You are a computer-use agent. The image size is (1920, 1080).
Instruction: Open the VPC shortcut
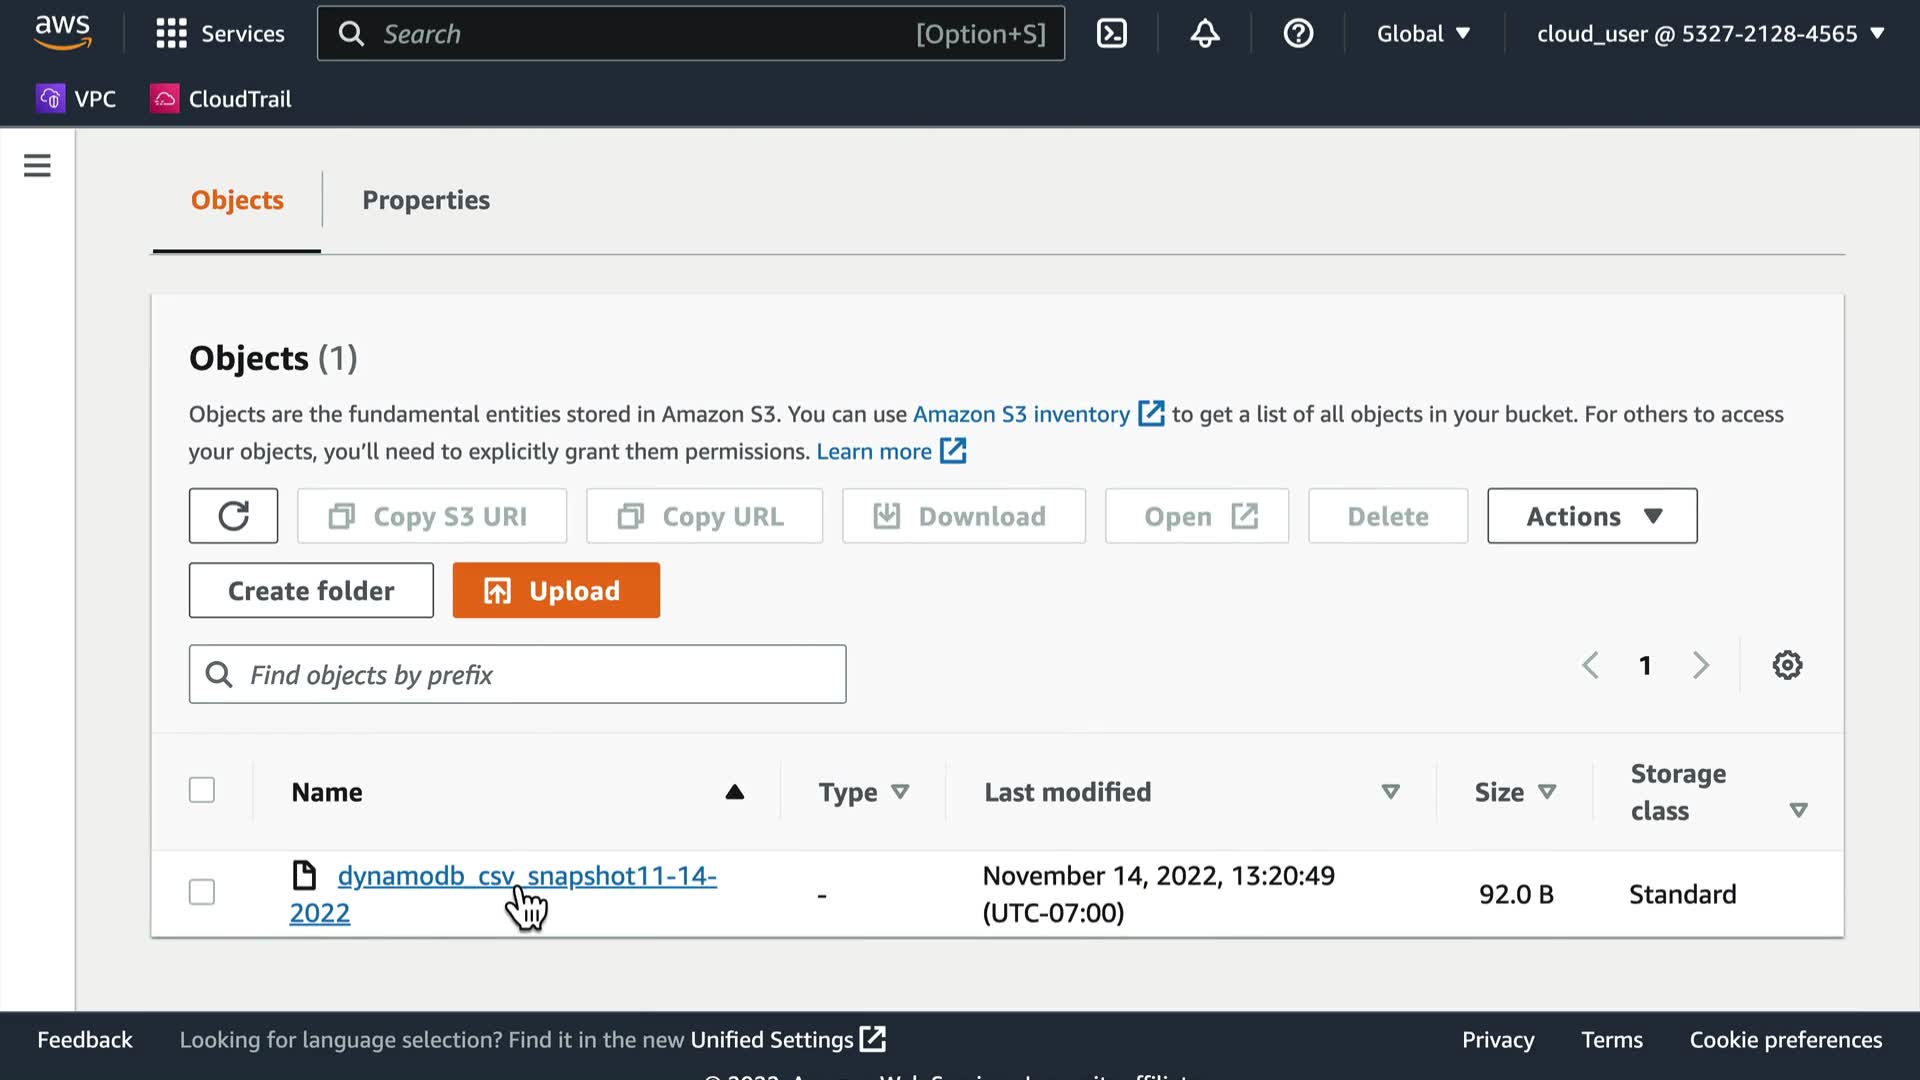[76, 99]
